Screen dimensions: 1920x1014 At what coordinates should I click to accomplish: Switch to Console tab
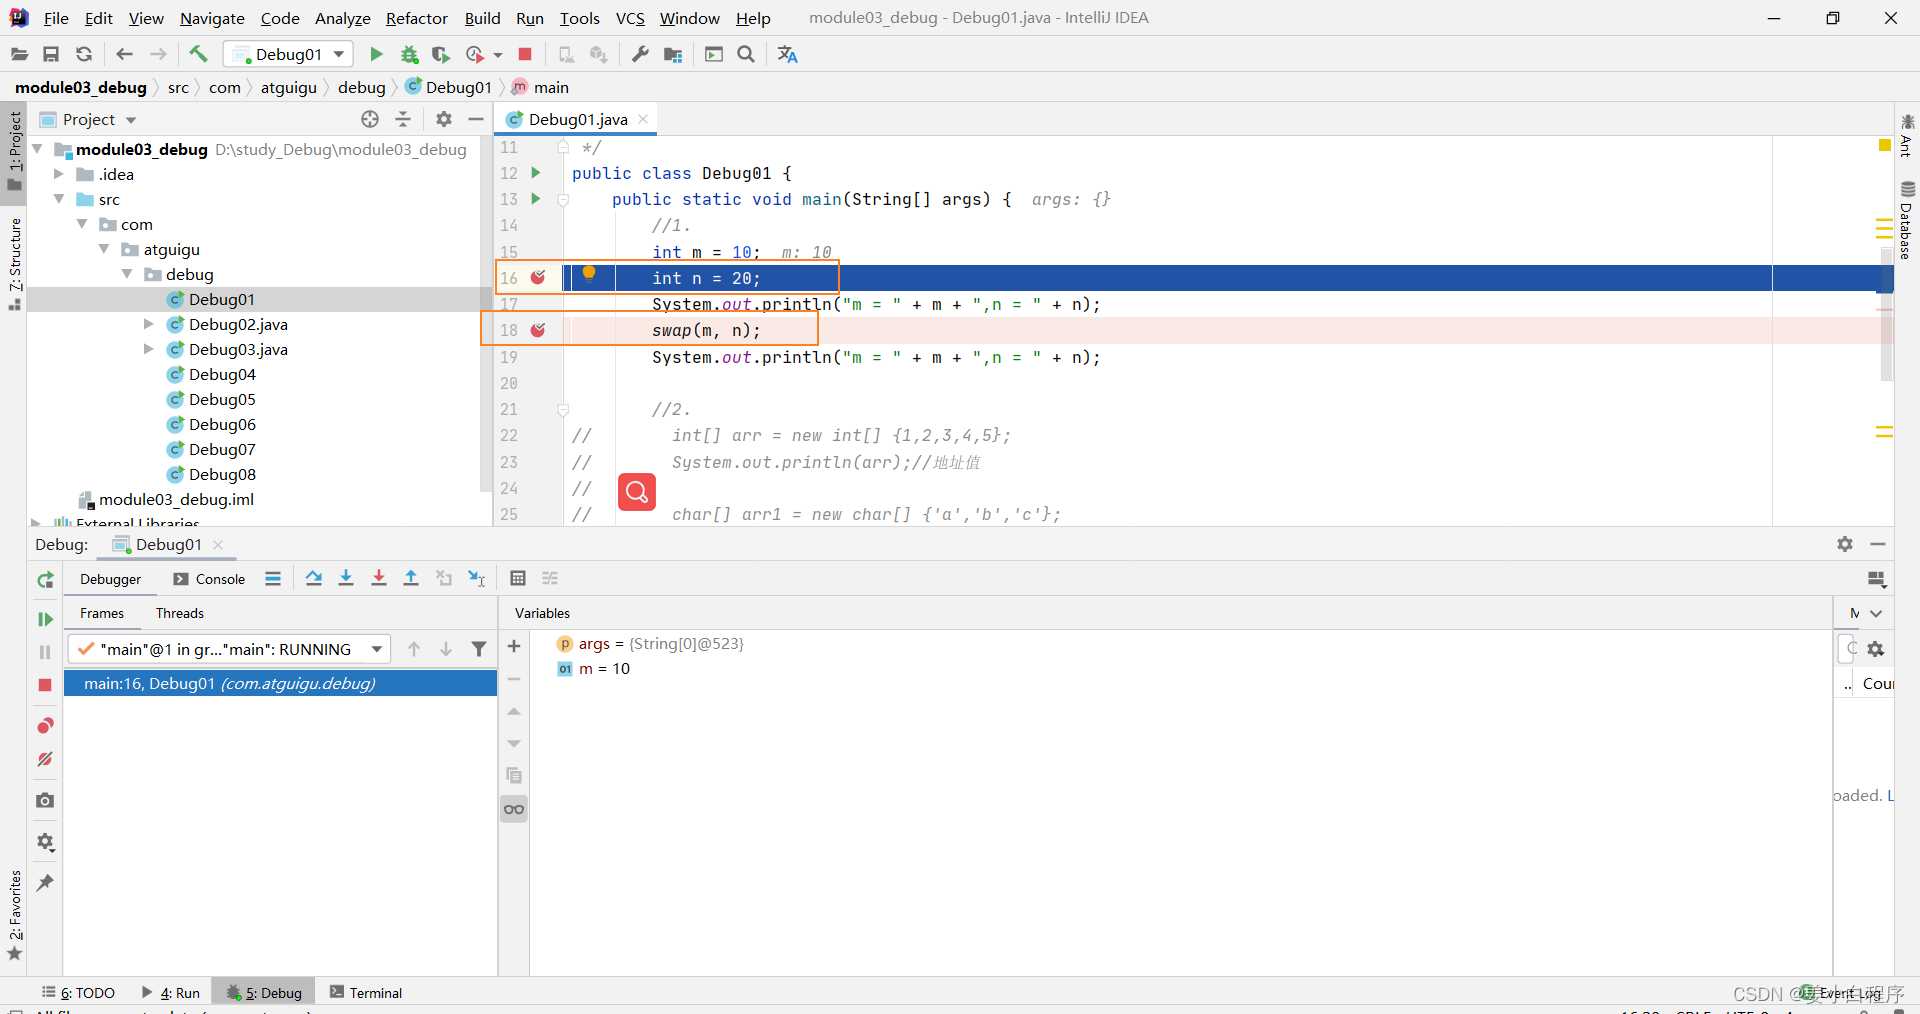[x=209, y=579]
